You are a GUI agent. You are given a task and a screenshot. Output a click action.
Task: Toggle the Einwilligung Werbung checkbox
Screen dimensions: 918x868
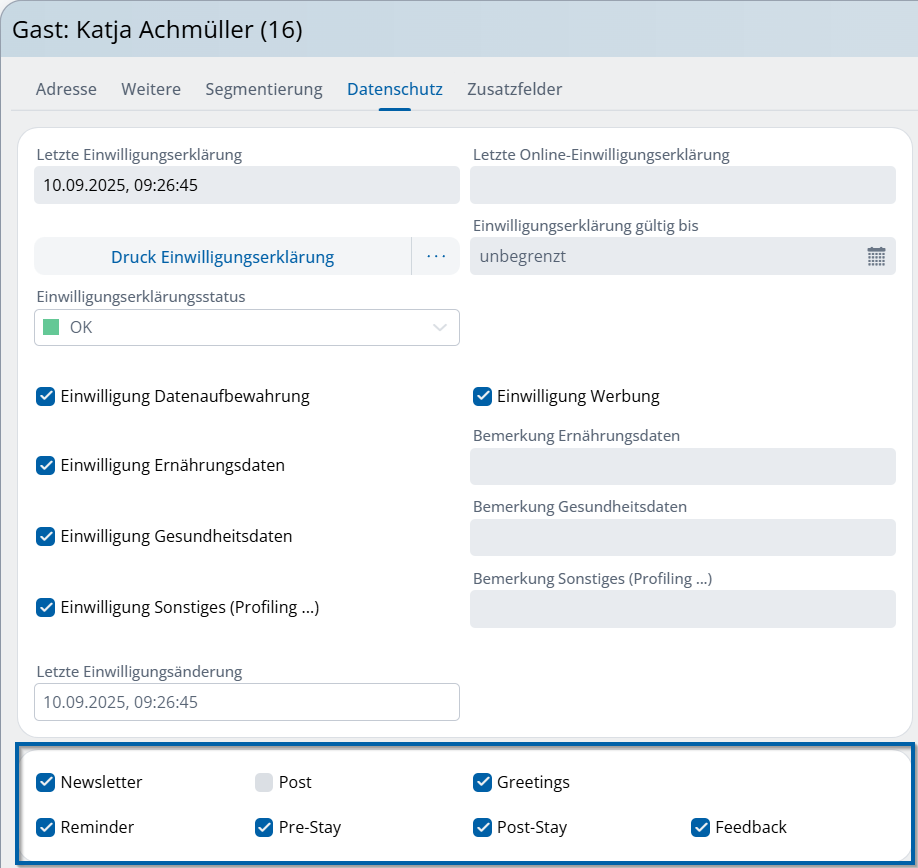pyautogui.click(x=482, y=396)
